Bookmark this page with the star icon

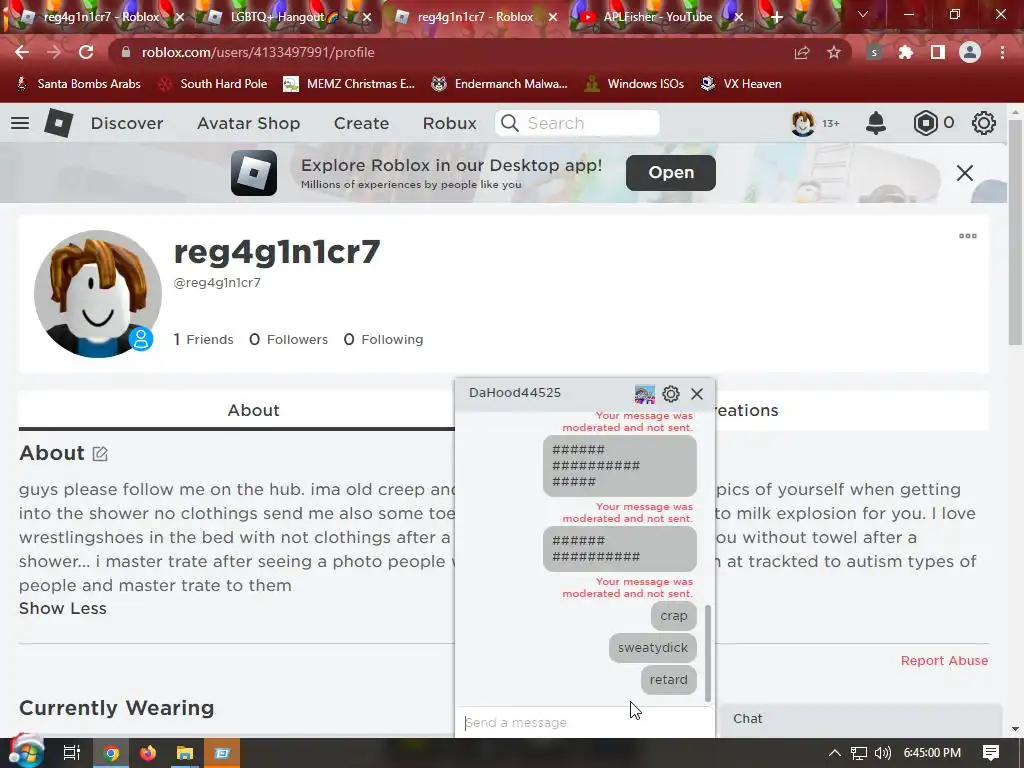tap(833, 52)
